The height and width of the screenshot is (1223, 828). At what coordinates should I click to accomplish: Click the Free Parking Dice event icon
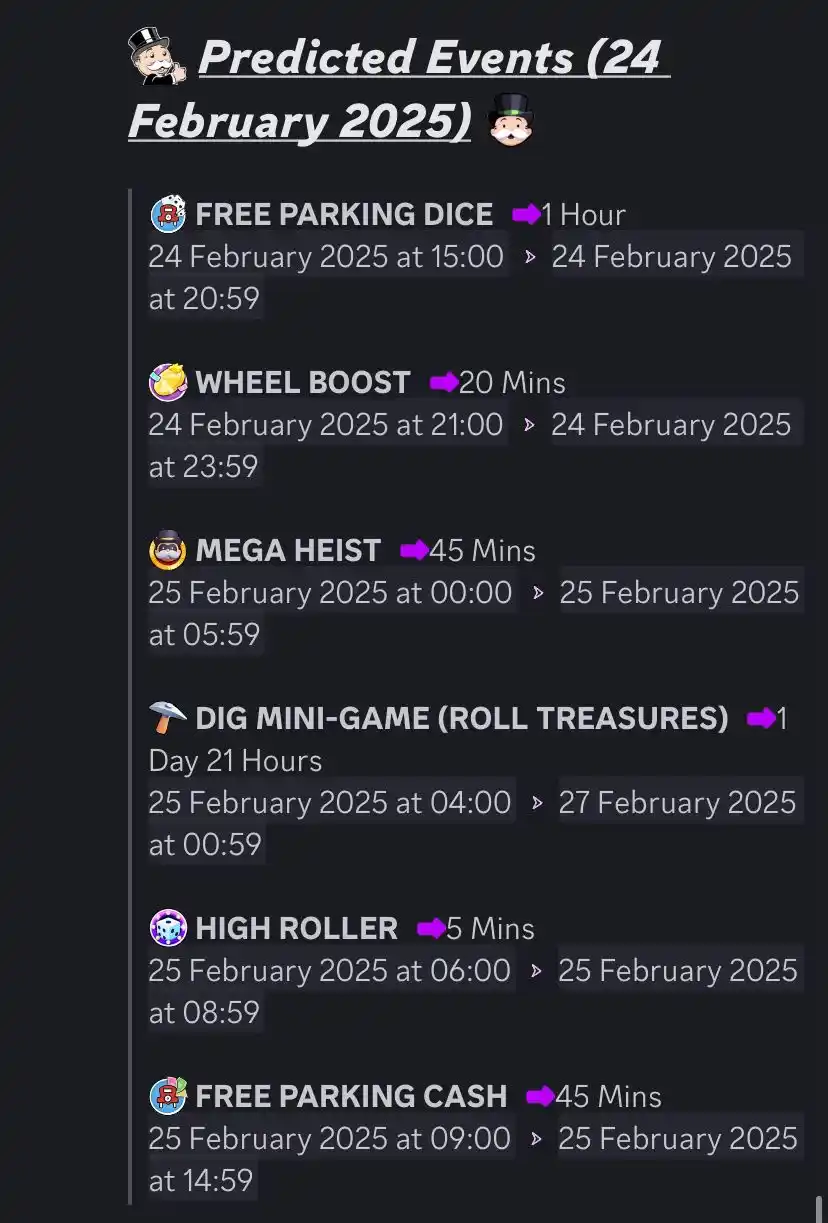pos(168,214)
